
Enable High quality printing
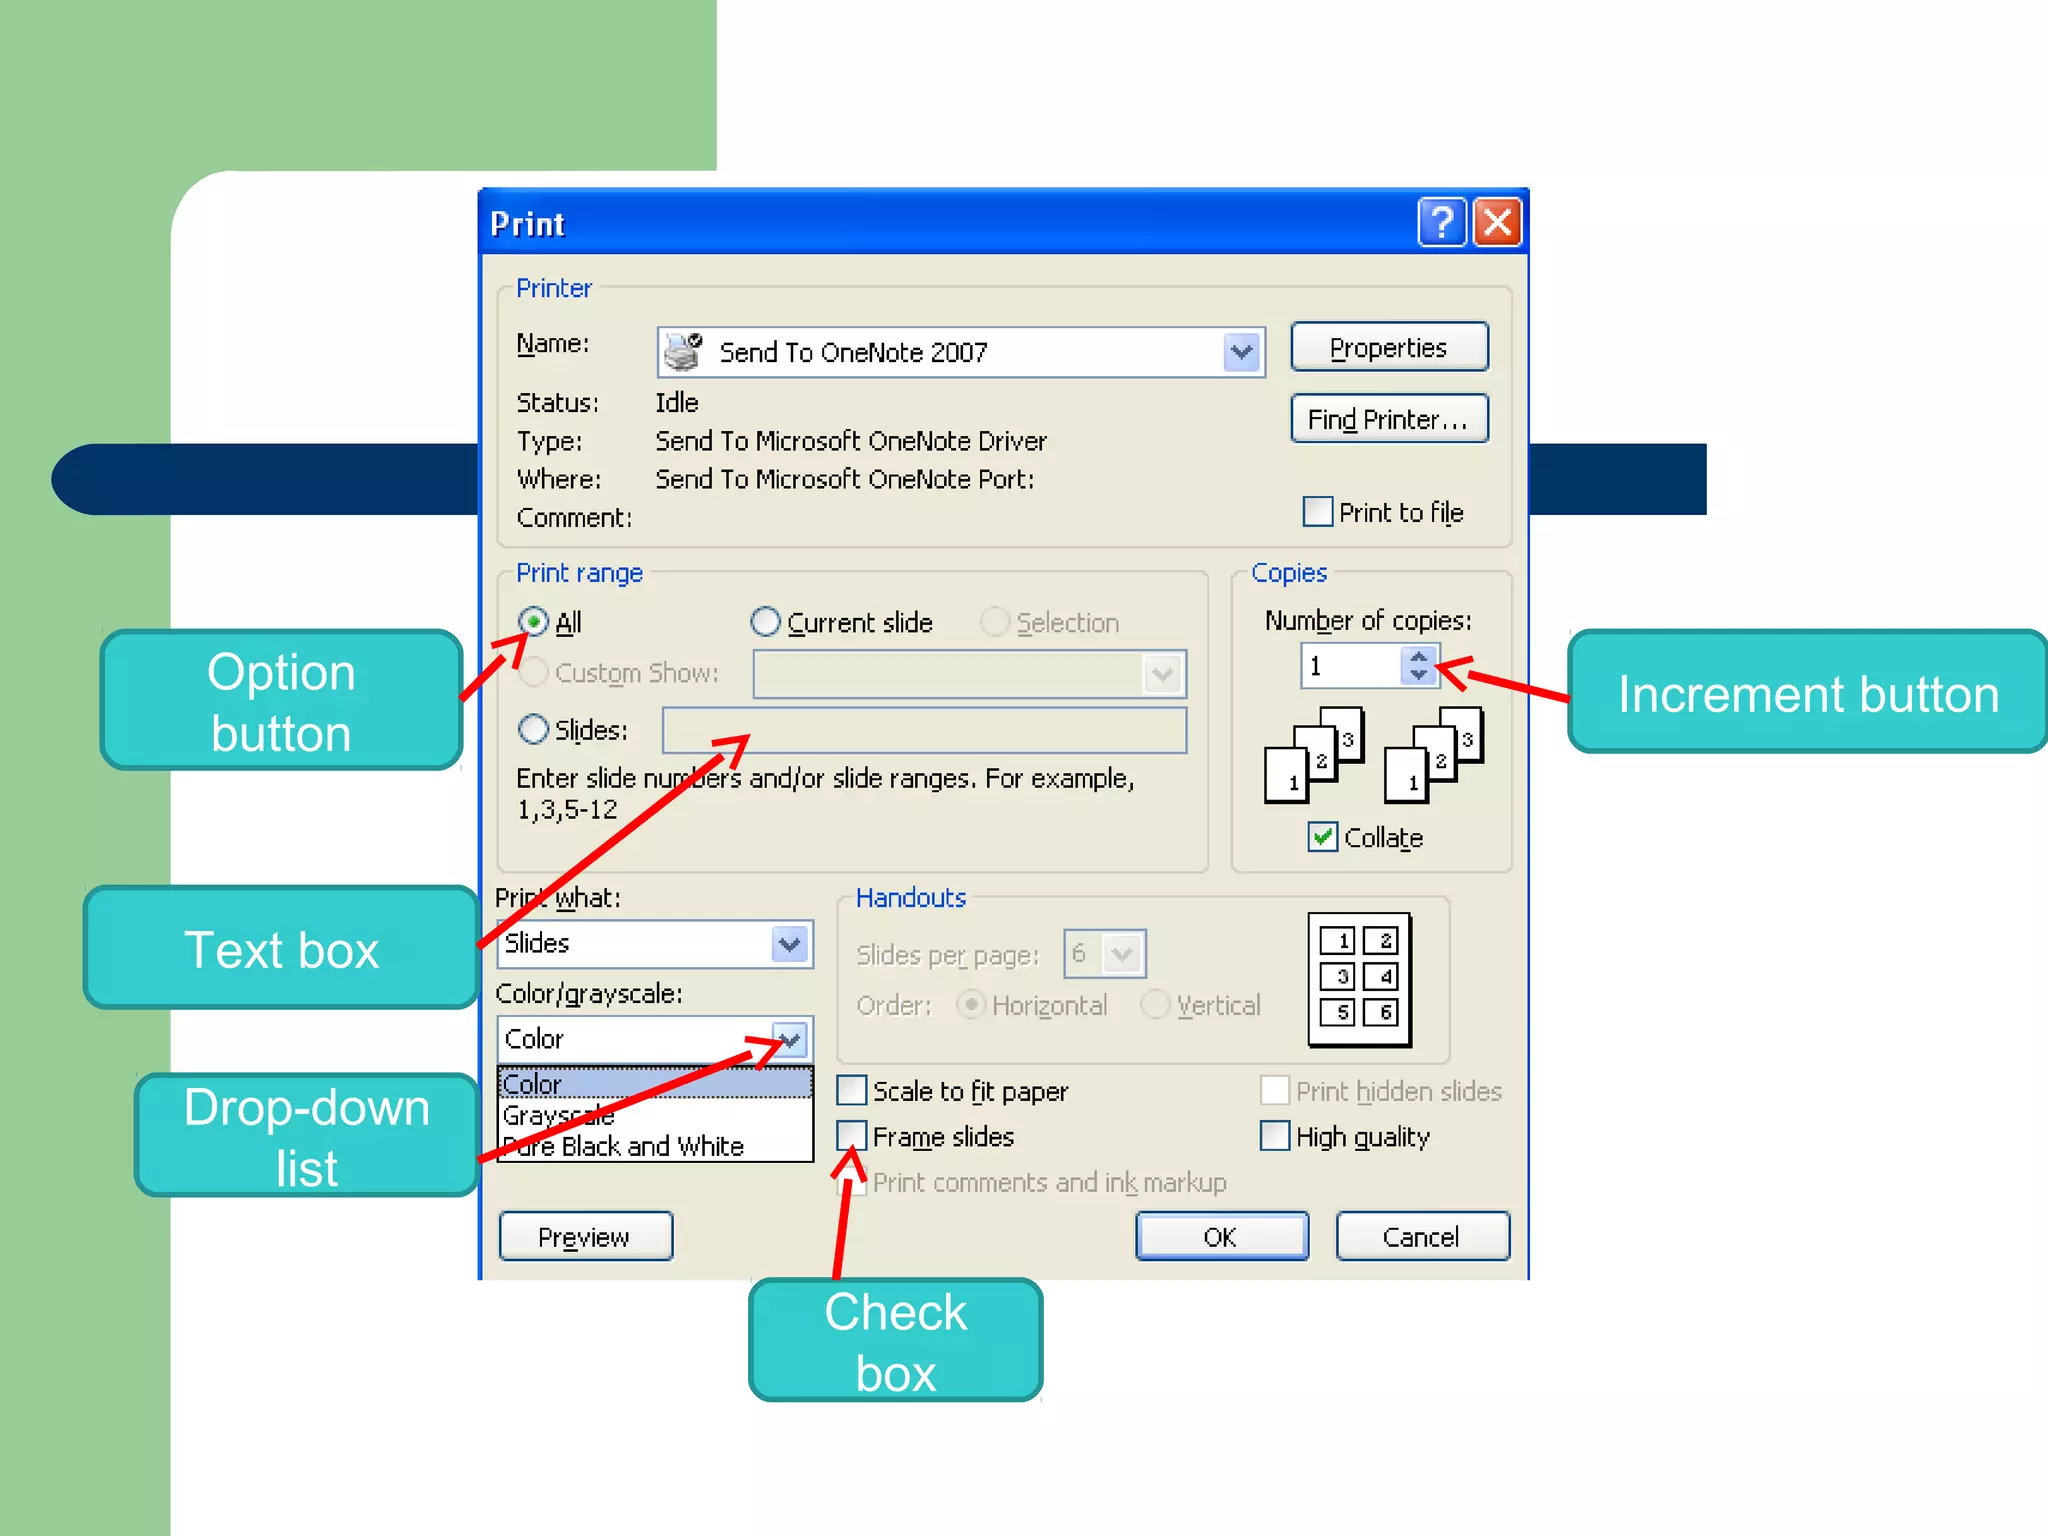pos(1275,1136)
